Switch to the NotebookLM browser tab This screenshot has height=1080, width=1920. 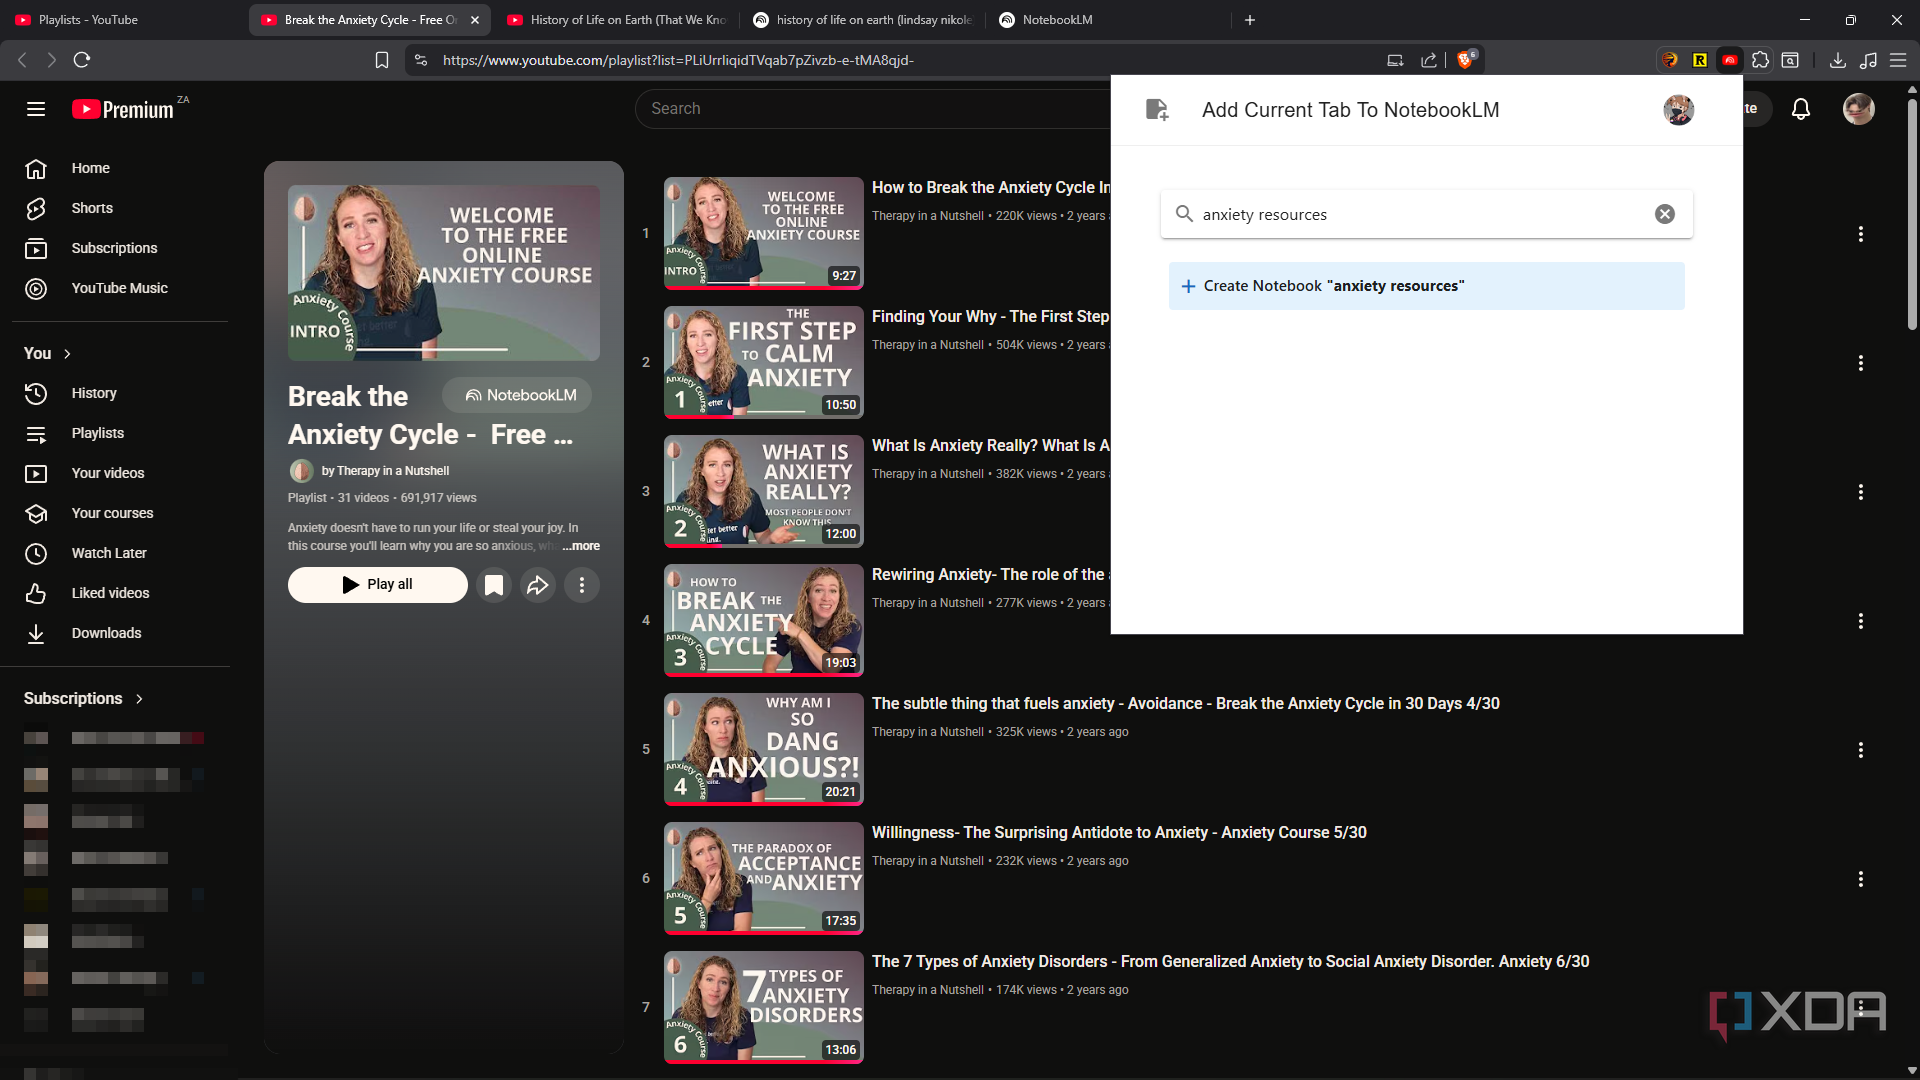pos(1108,20)
